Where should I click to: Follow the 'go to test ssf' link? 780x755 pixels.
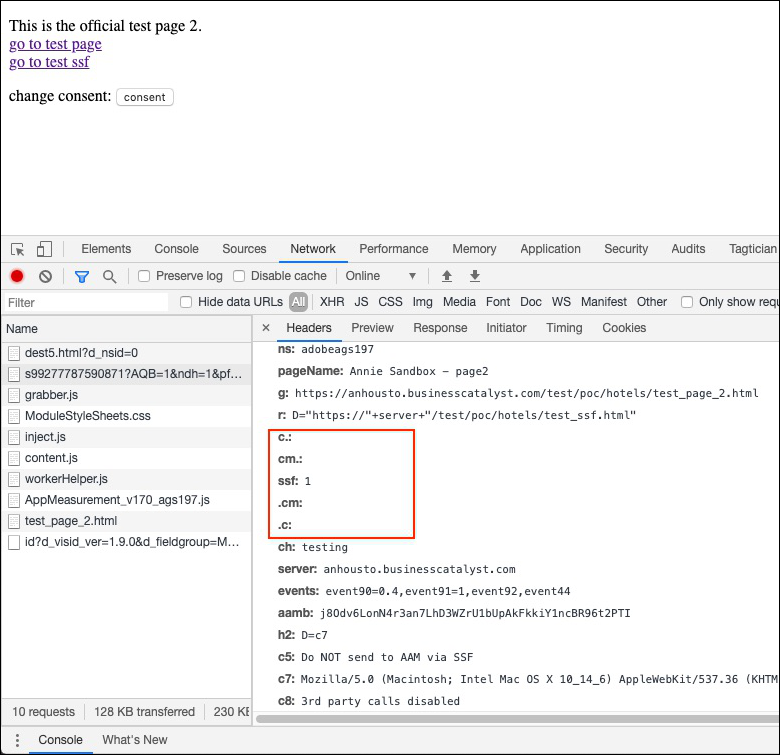(49, 62)
